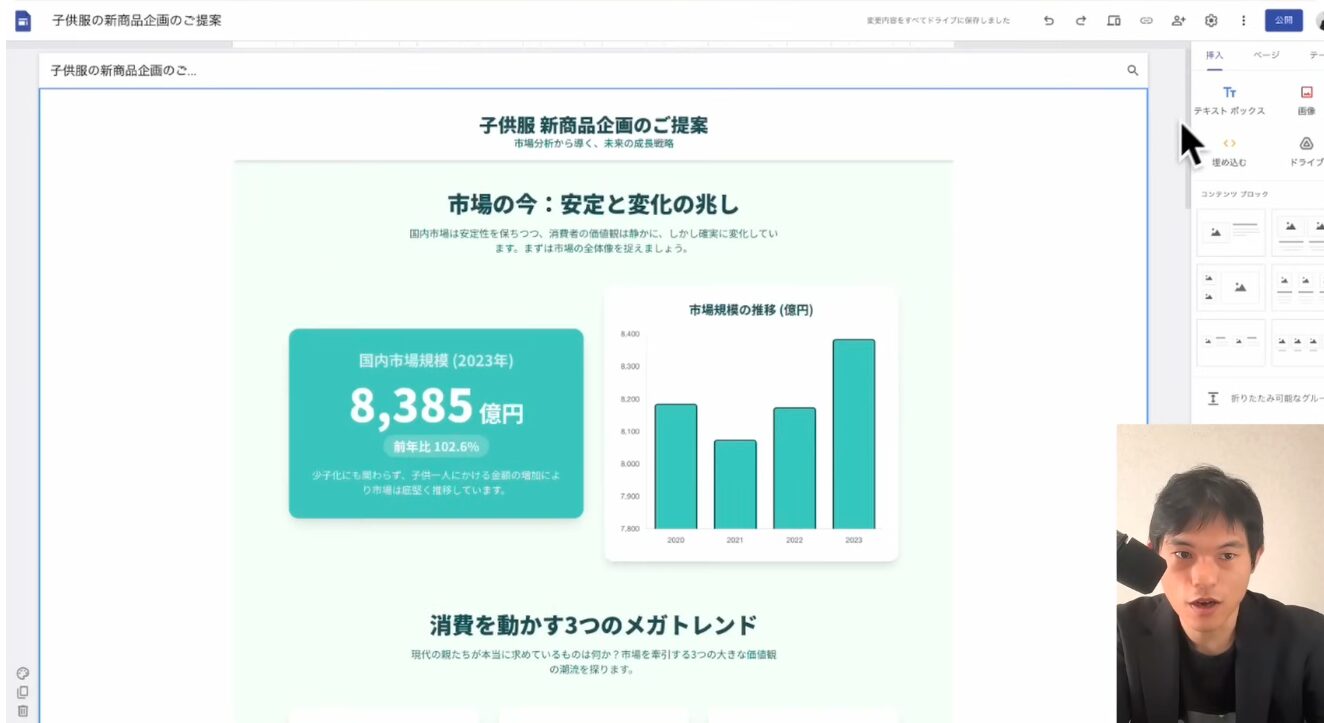Open the three-dot more options menu
Screen dimensions: 1324x723
coord(1244,20)
